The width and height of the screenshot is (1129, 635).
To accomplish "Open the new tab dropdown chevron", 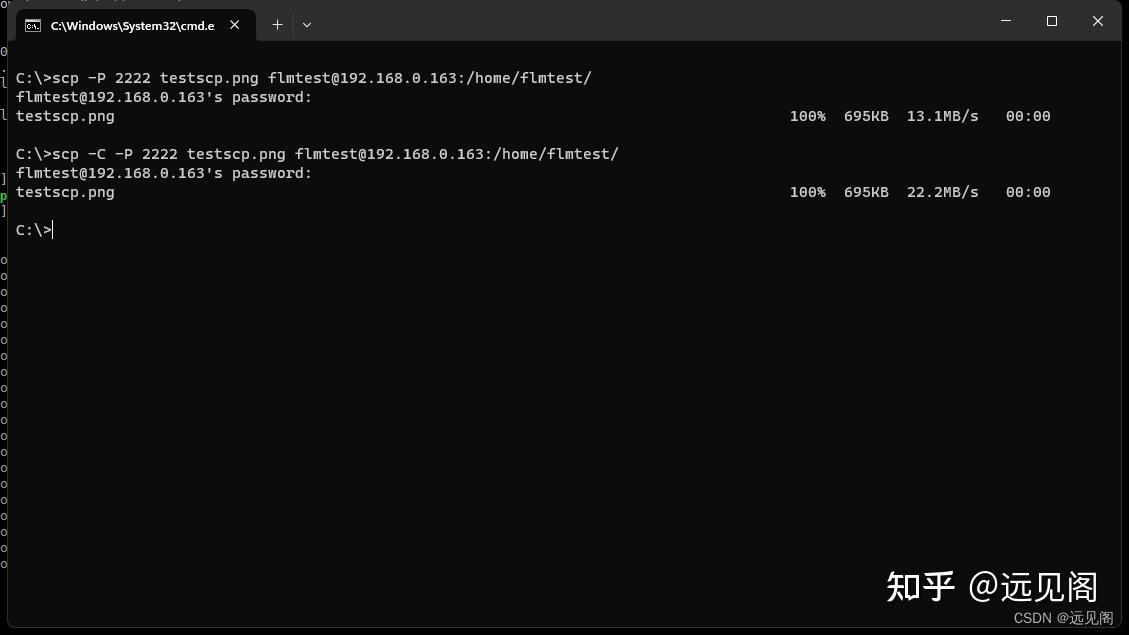I will (307, 25).
